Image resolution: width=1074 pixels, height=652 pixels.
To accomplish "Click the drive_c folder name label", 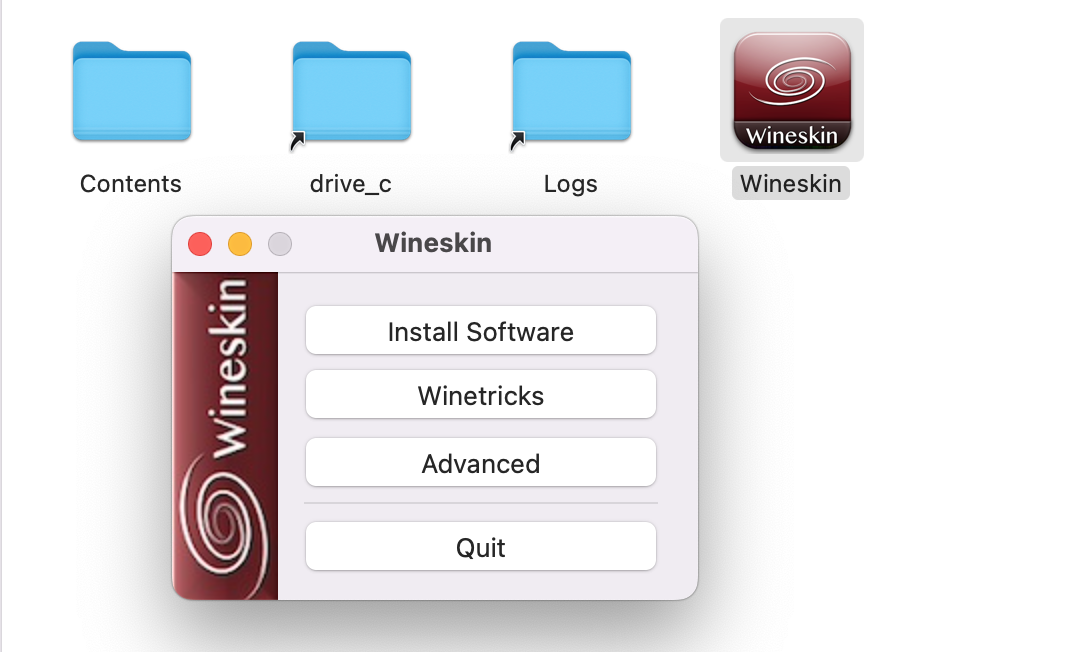I will (x=351, y=183).
